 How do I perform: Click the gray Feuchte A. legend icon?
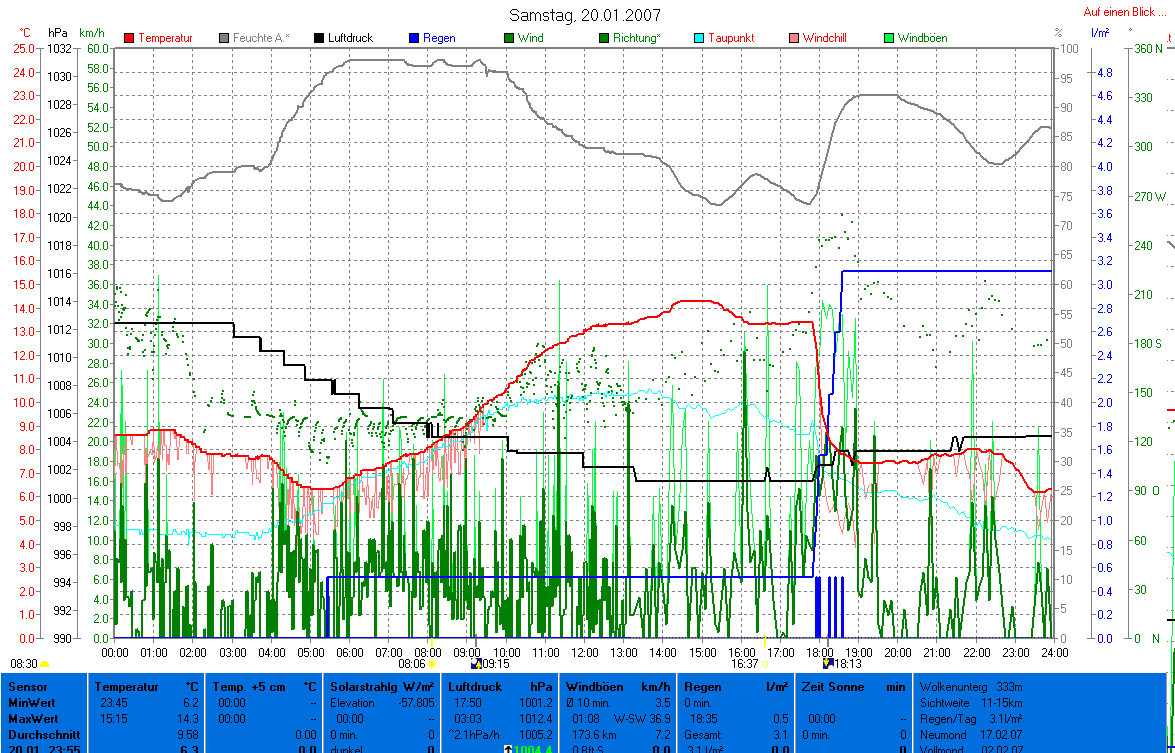coord(225,38)
